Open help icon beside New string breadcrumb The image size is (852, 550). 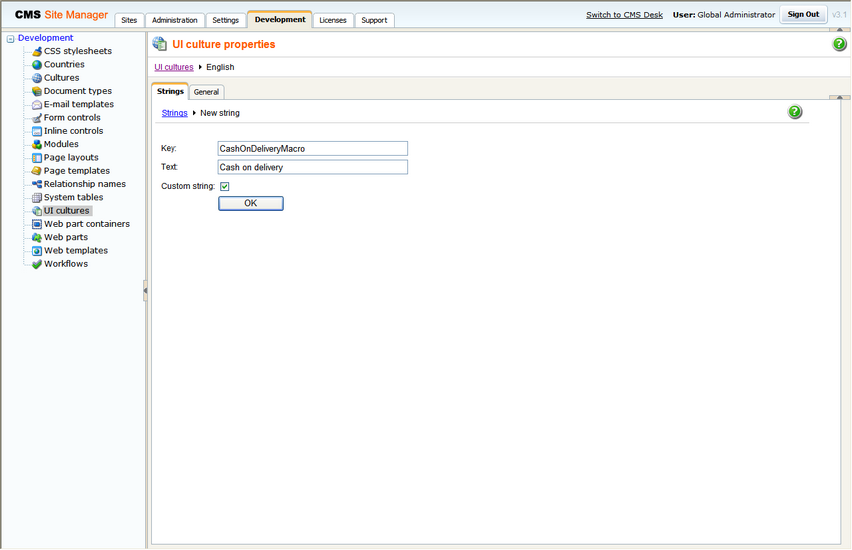(795, 112)
